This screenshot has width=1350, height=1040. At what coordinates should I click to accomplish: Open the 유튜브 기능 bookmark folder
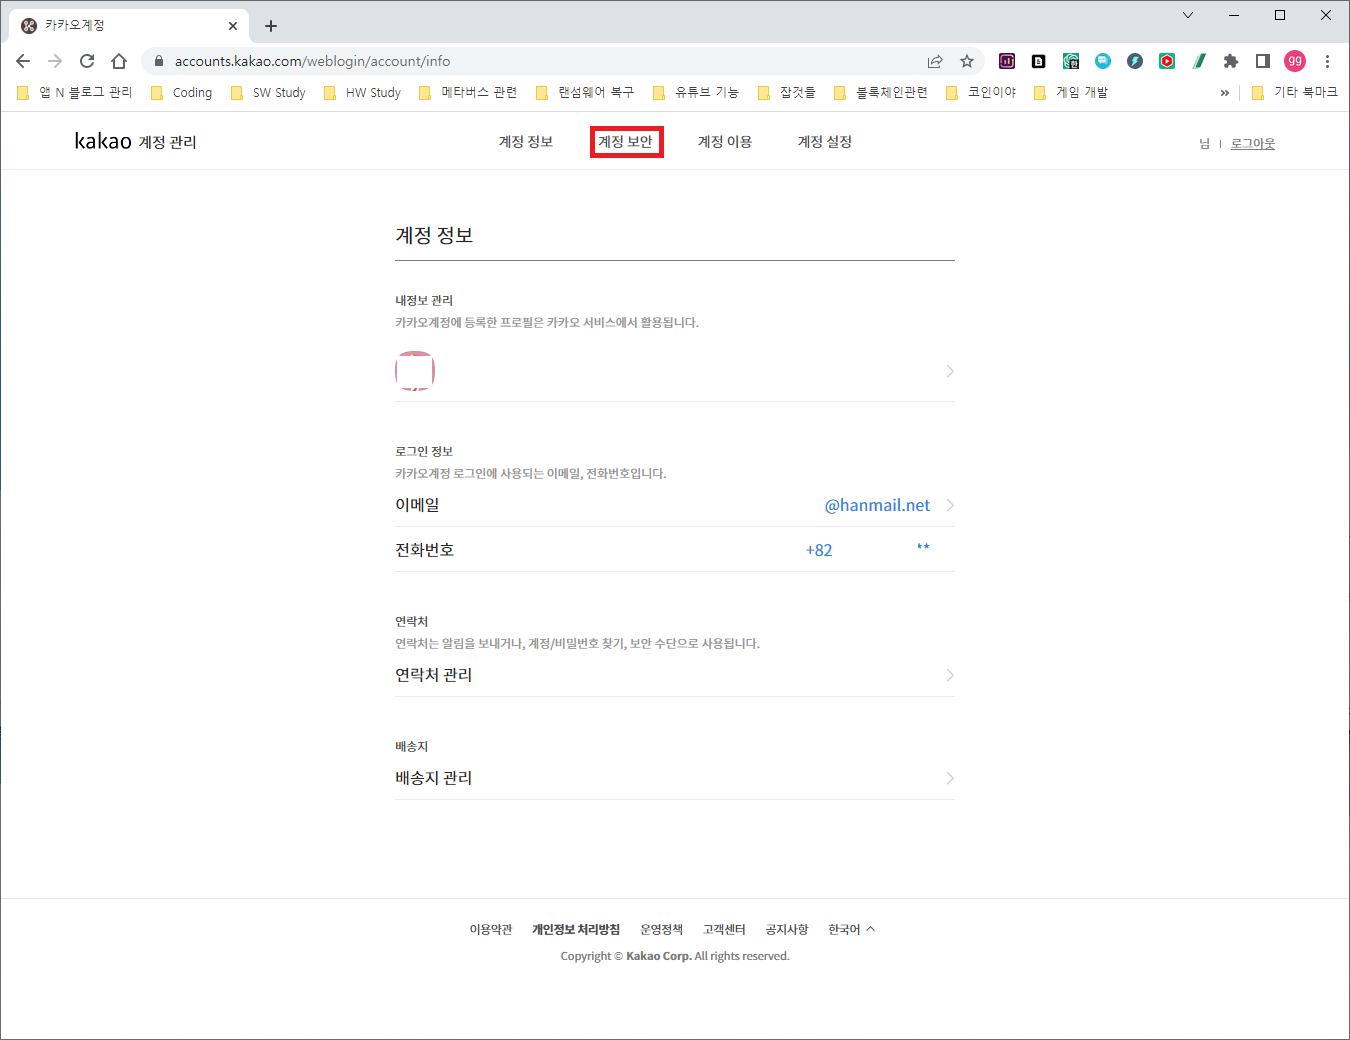[x=695, y=92]
